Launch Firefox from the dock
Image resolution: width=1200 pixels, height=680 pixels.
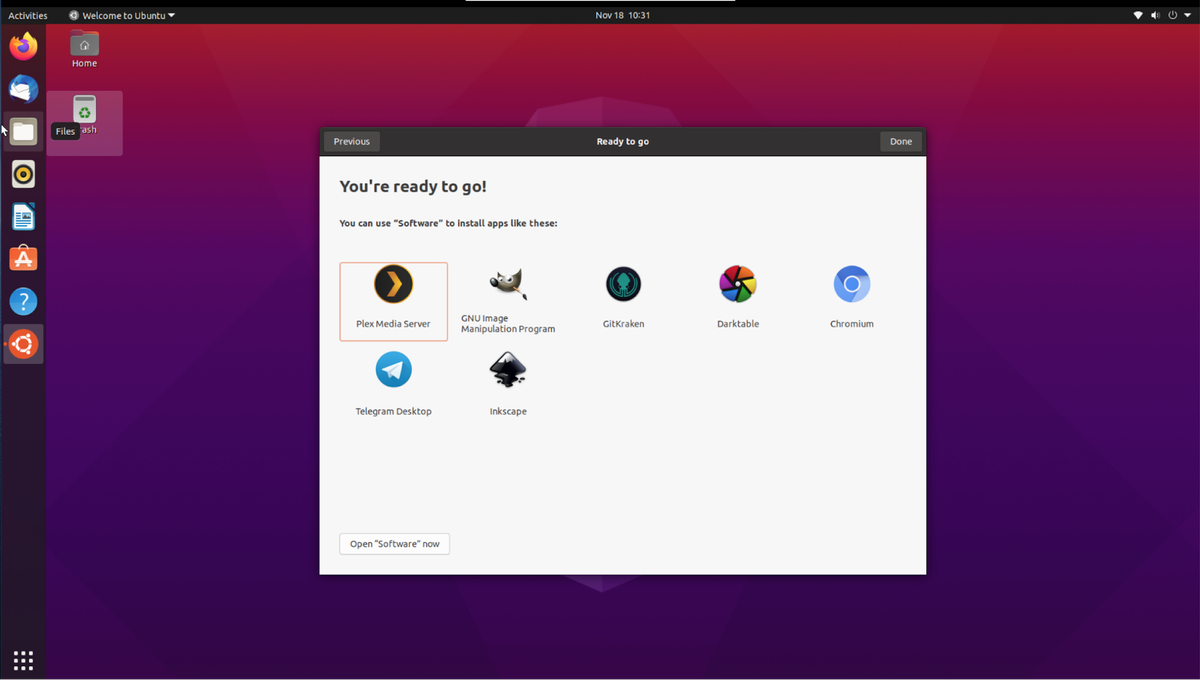tap(22, 45)
